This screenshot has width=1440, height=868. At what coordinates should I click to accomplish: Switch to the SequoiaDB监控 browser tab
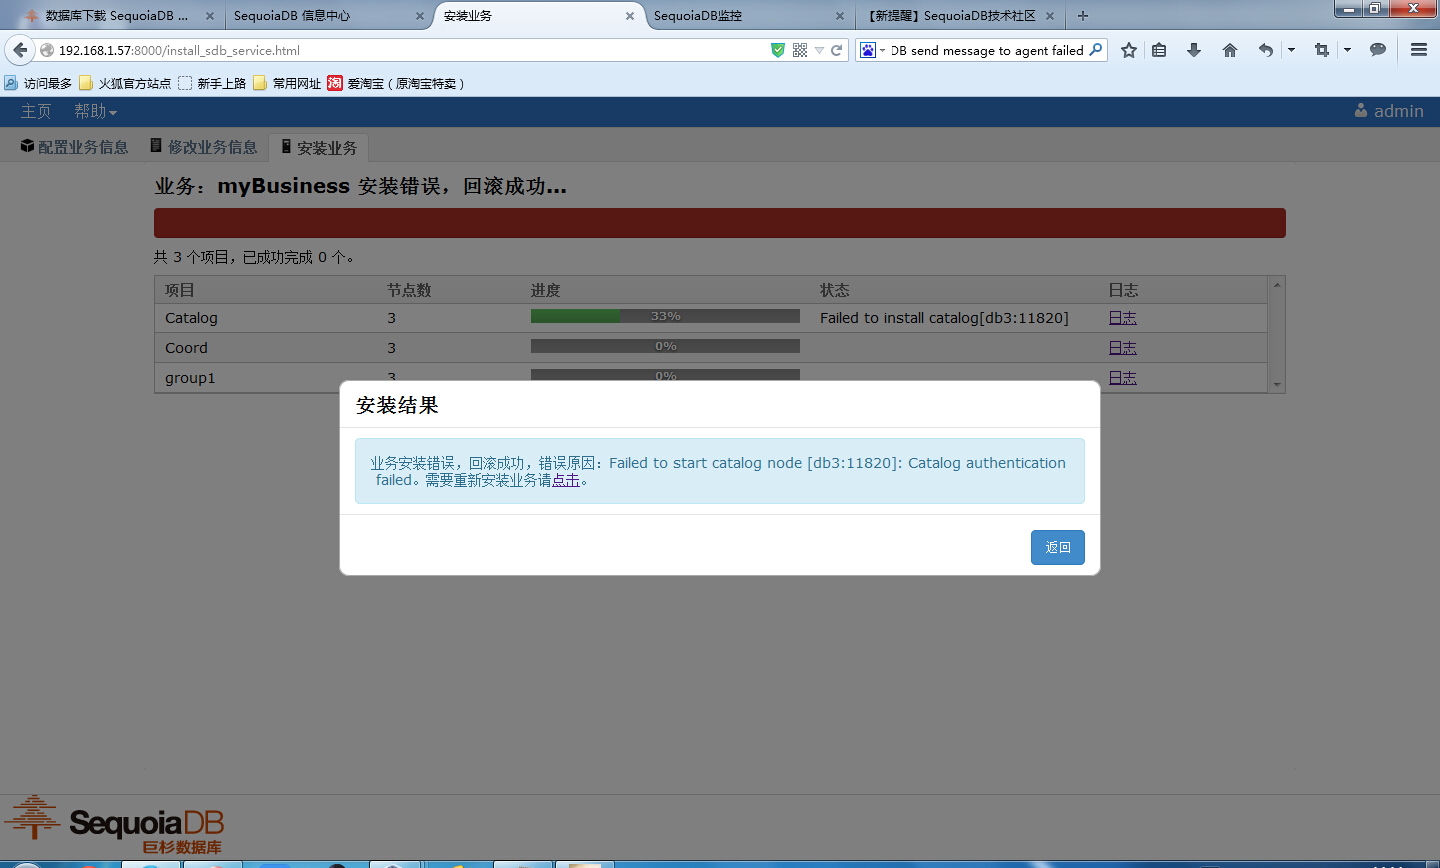[740, 16]
